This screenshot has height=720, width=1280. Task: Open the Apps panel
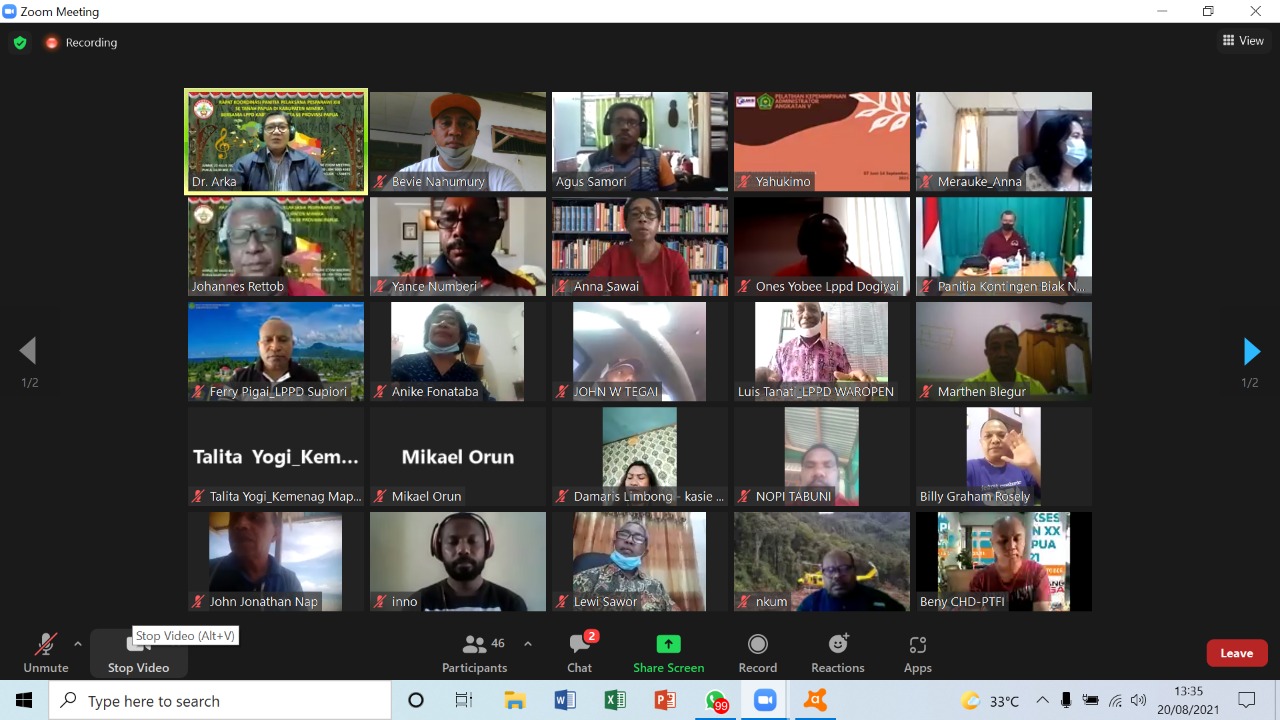click(917, 654)
